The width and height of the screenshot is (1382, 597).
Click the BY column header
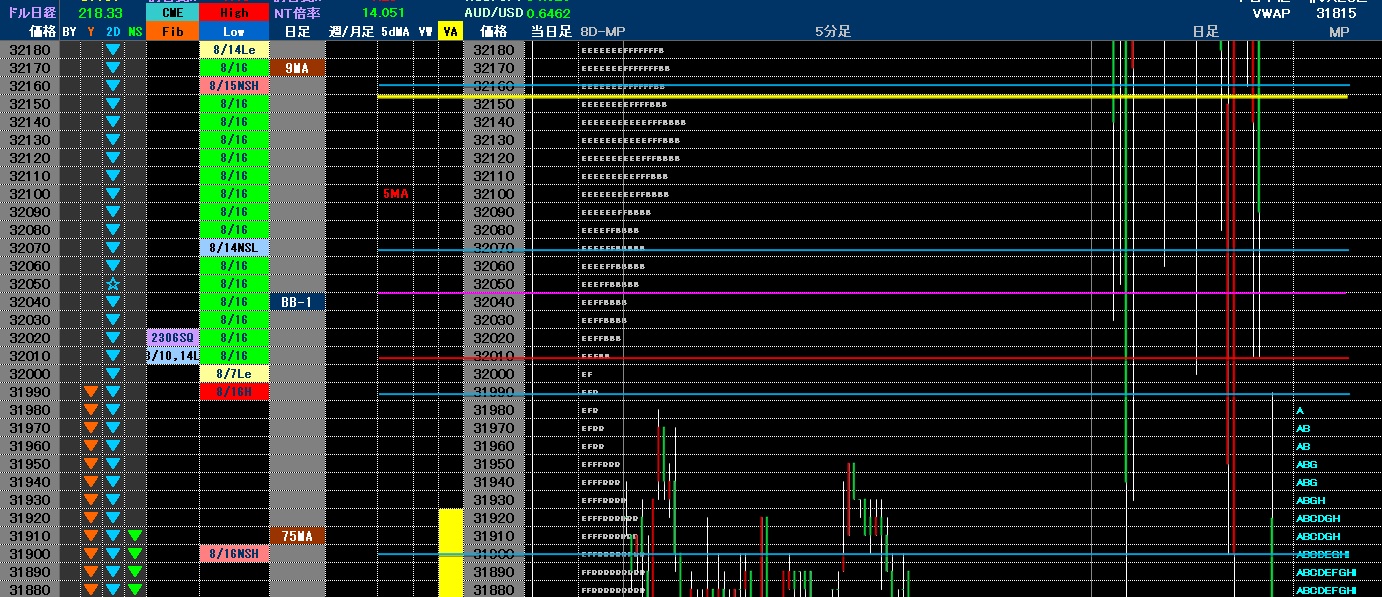(x=69, y=32)
